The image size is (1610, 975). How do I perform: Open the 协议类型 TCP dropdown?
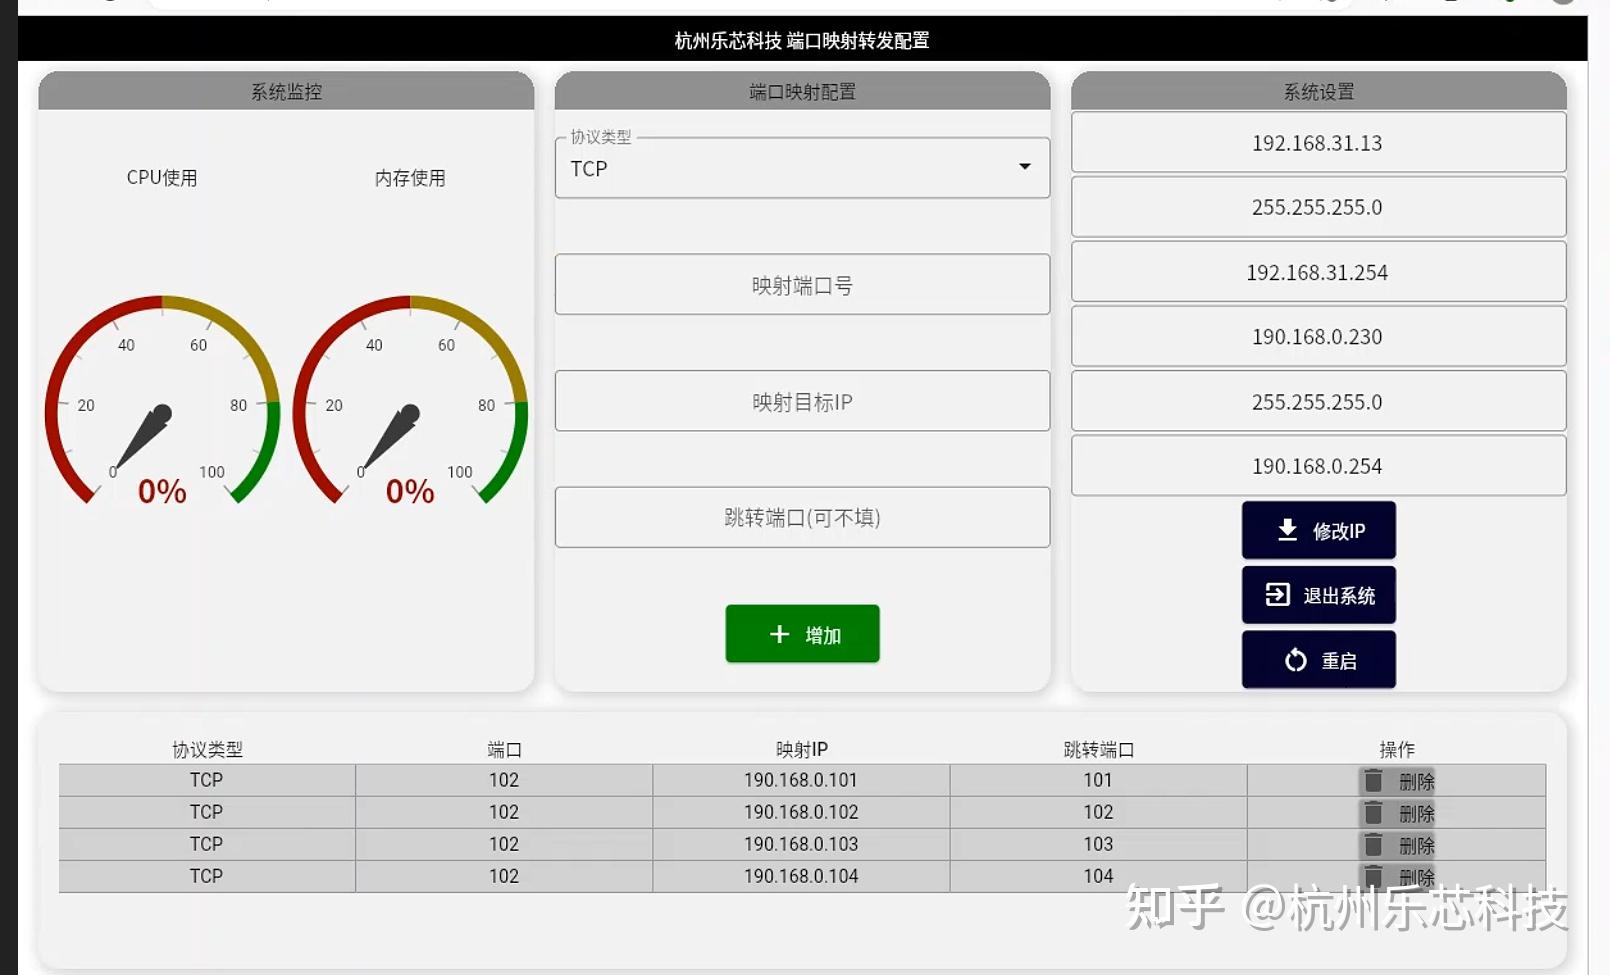coord(802,168)
